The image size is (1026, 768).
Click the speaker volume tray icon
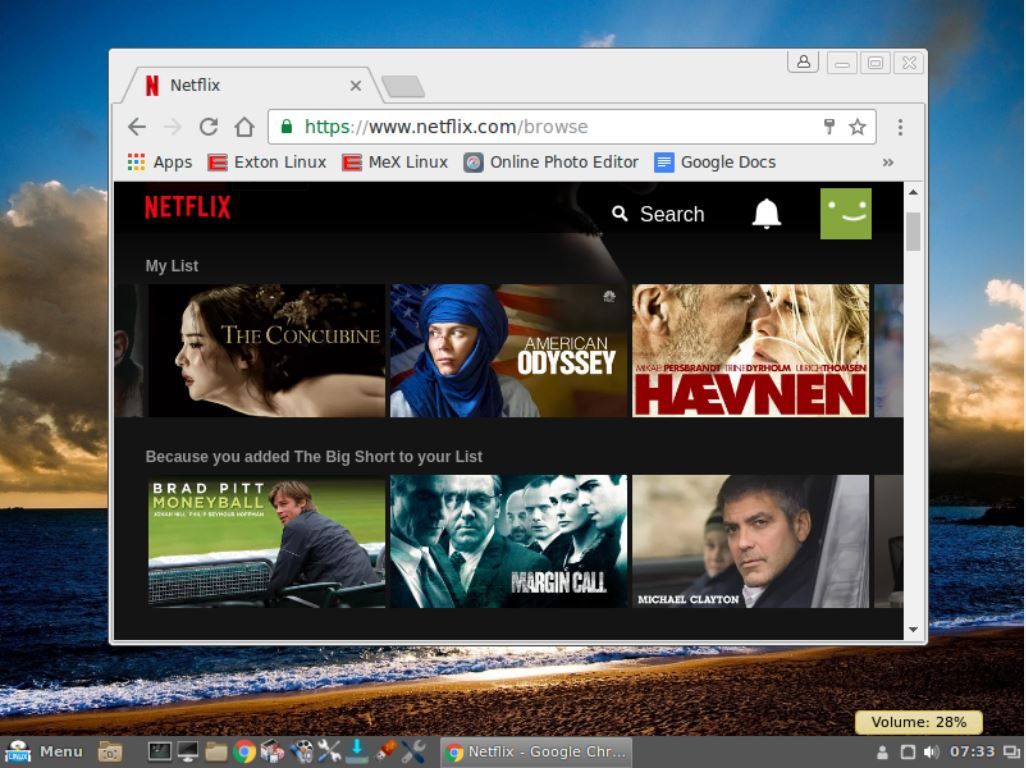pos(931,752)
